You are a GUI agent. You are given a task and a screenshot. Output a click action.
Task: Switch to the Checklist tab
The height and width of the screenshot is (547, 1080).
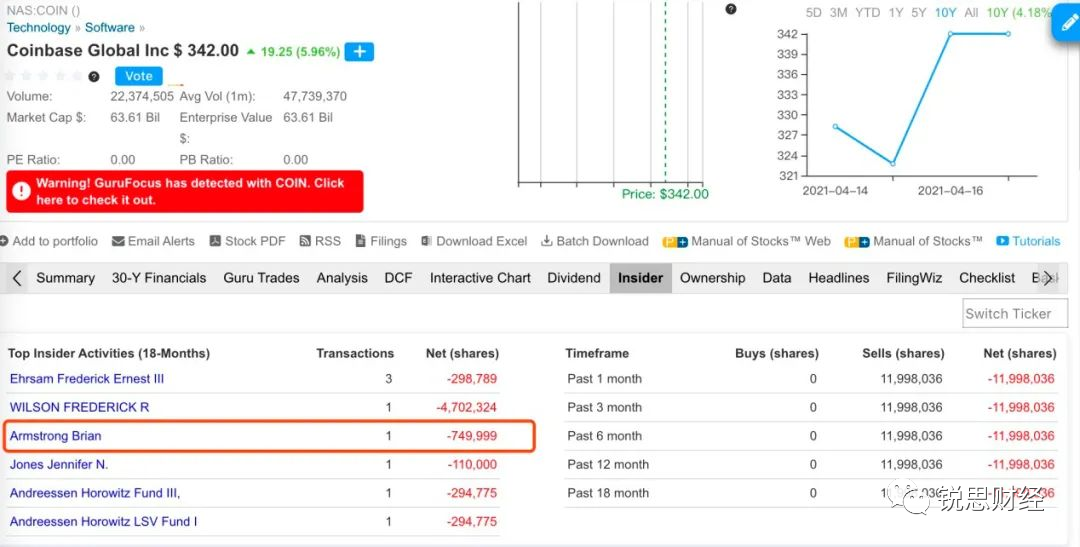click(987, 278)
